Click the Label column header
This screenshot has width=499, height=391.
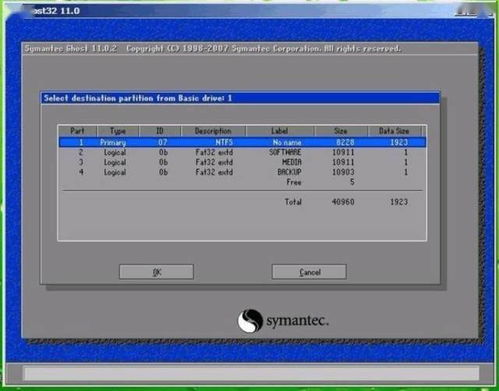280,131
